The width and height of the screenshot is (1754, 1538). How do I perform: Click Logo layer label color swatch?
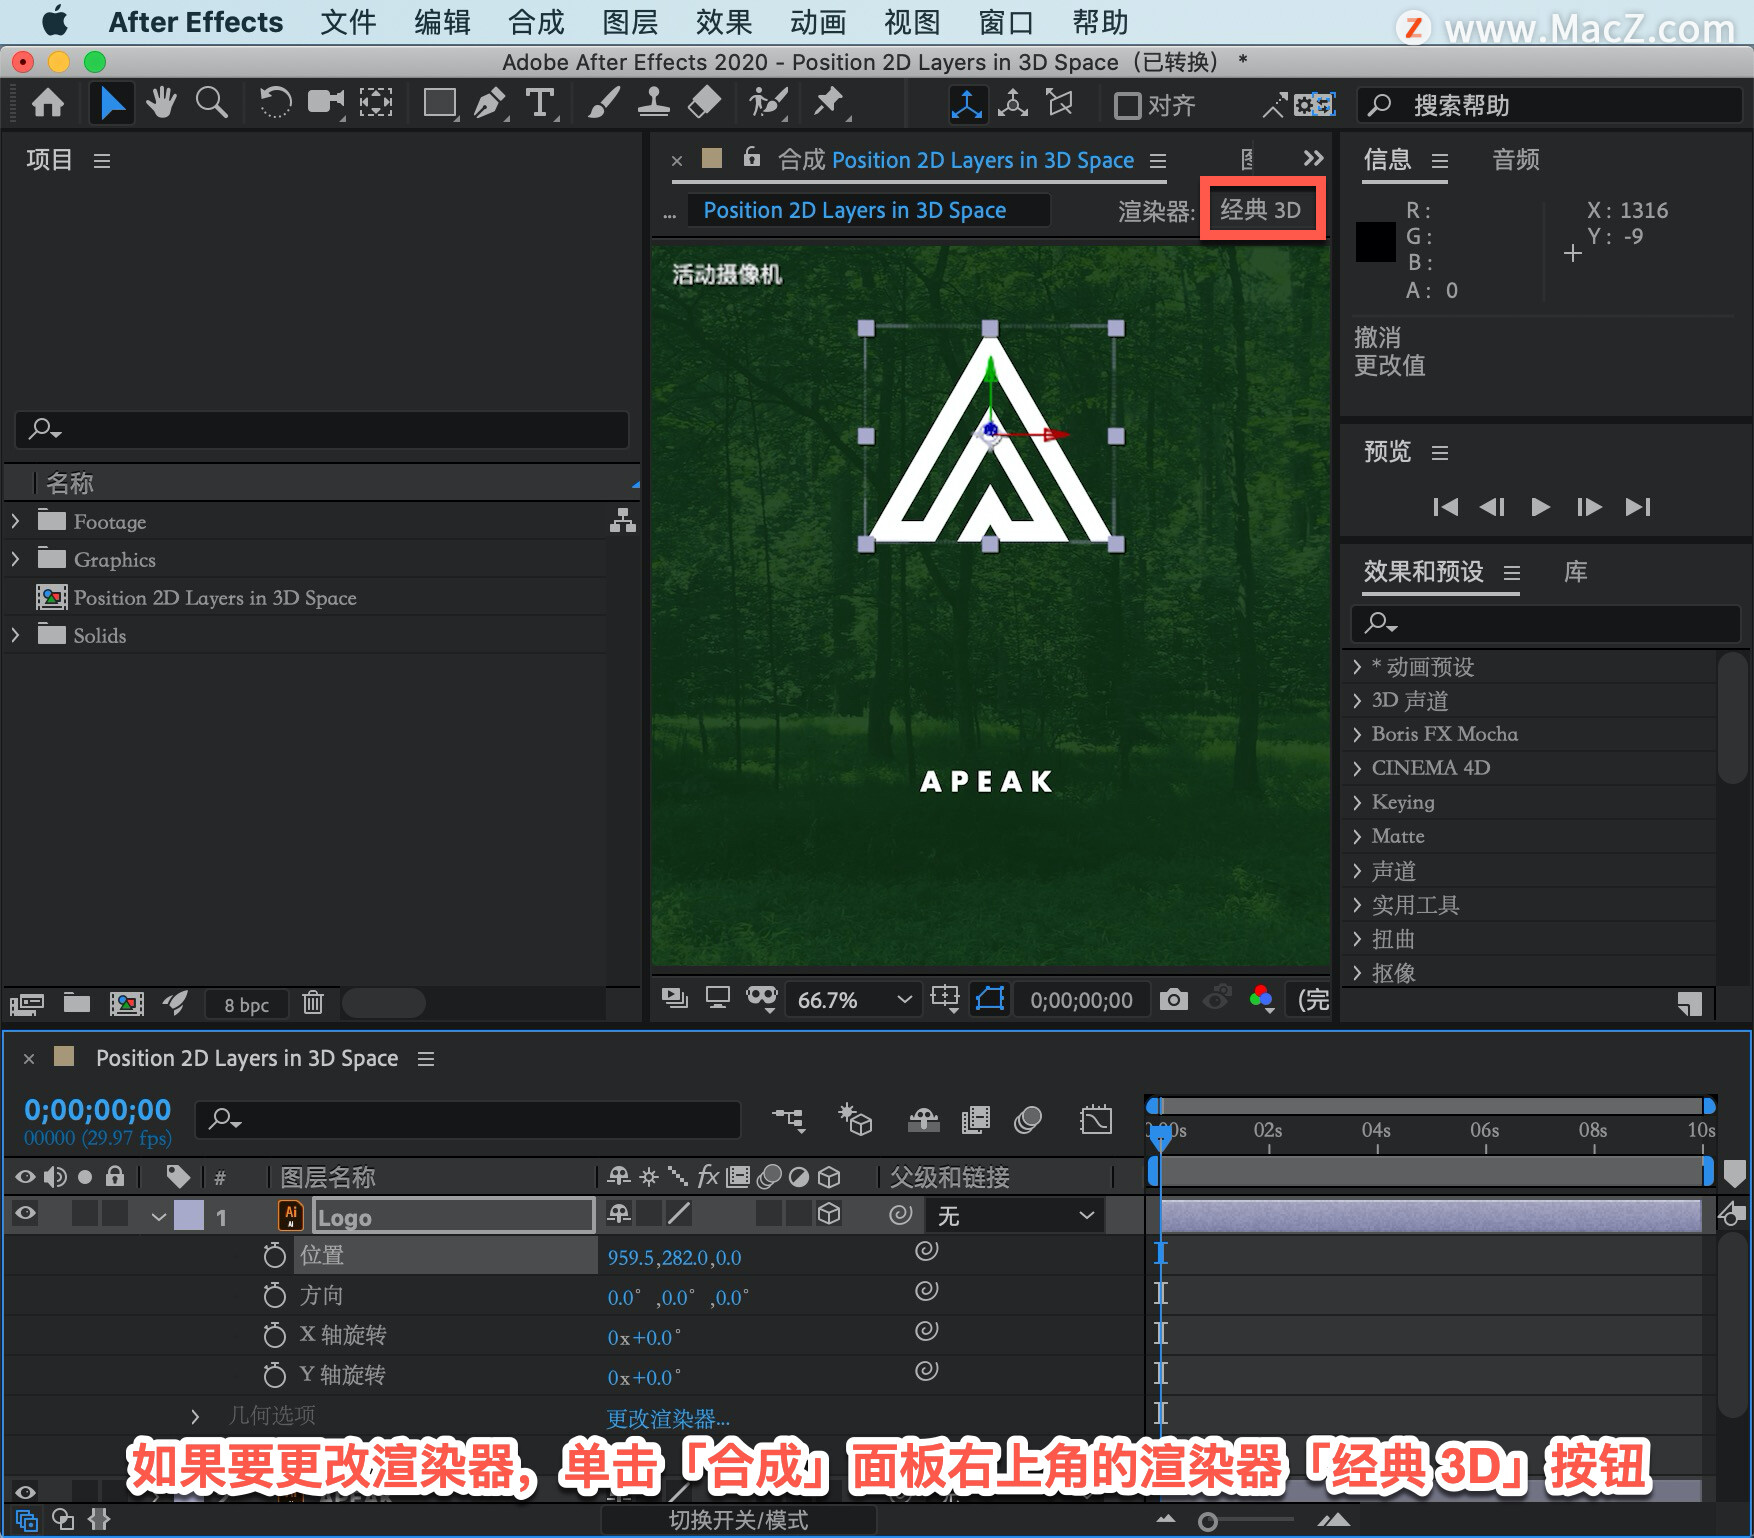coord(189,1215)
